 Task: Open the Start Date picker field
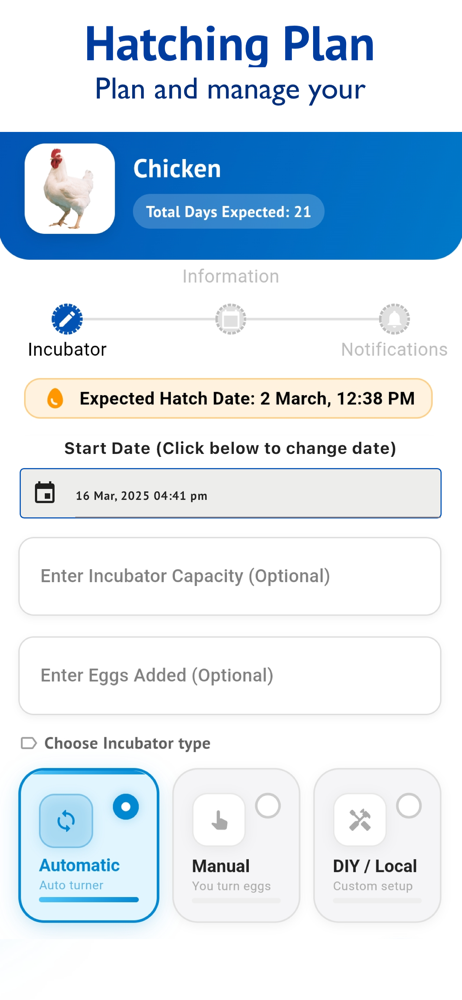pyautogui.click(x=230, y=494)
